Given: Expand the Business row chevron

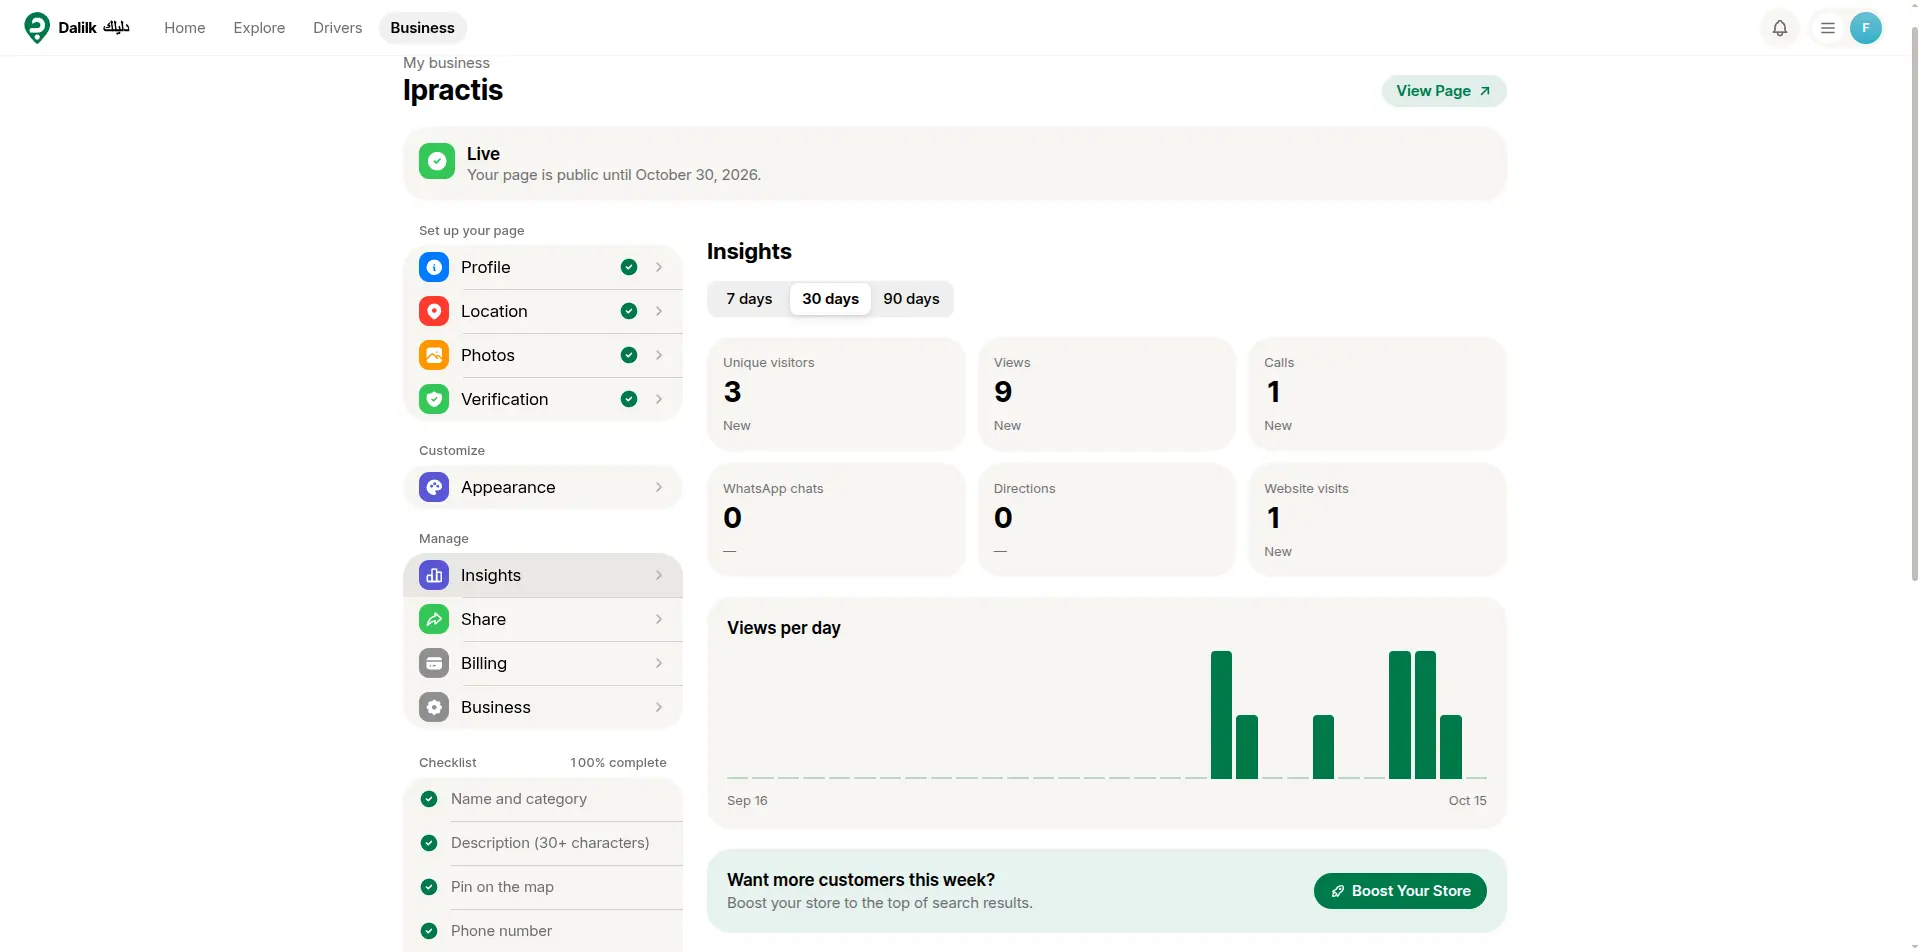Looking at the screenshot, I should click(x=659, y=707).
